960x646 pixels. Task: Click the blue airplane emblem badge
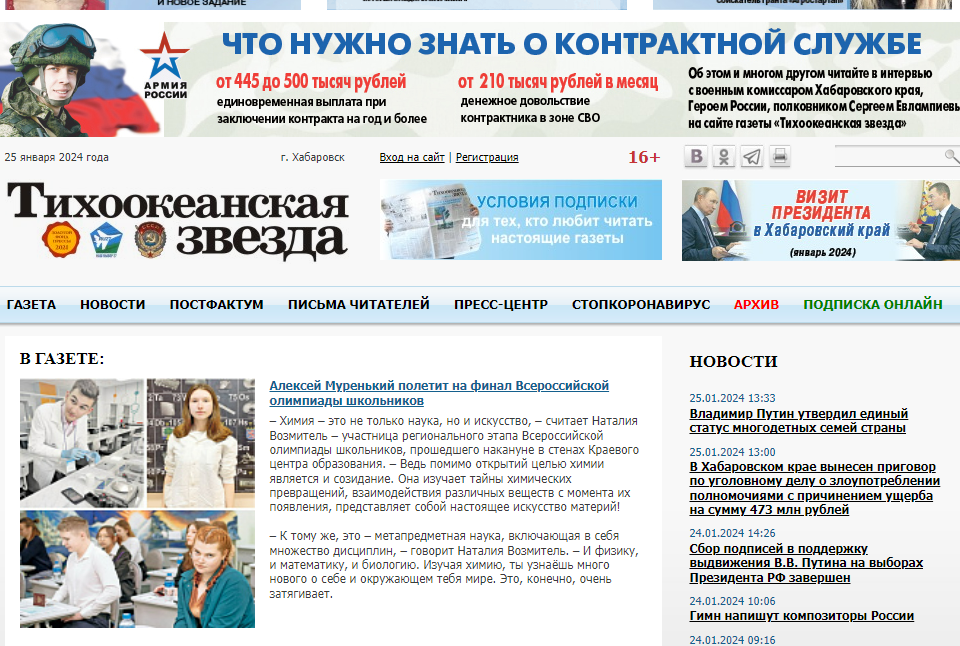pyautogui.click(x=106, y=241)
